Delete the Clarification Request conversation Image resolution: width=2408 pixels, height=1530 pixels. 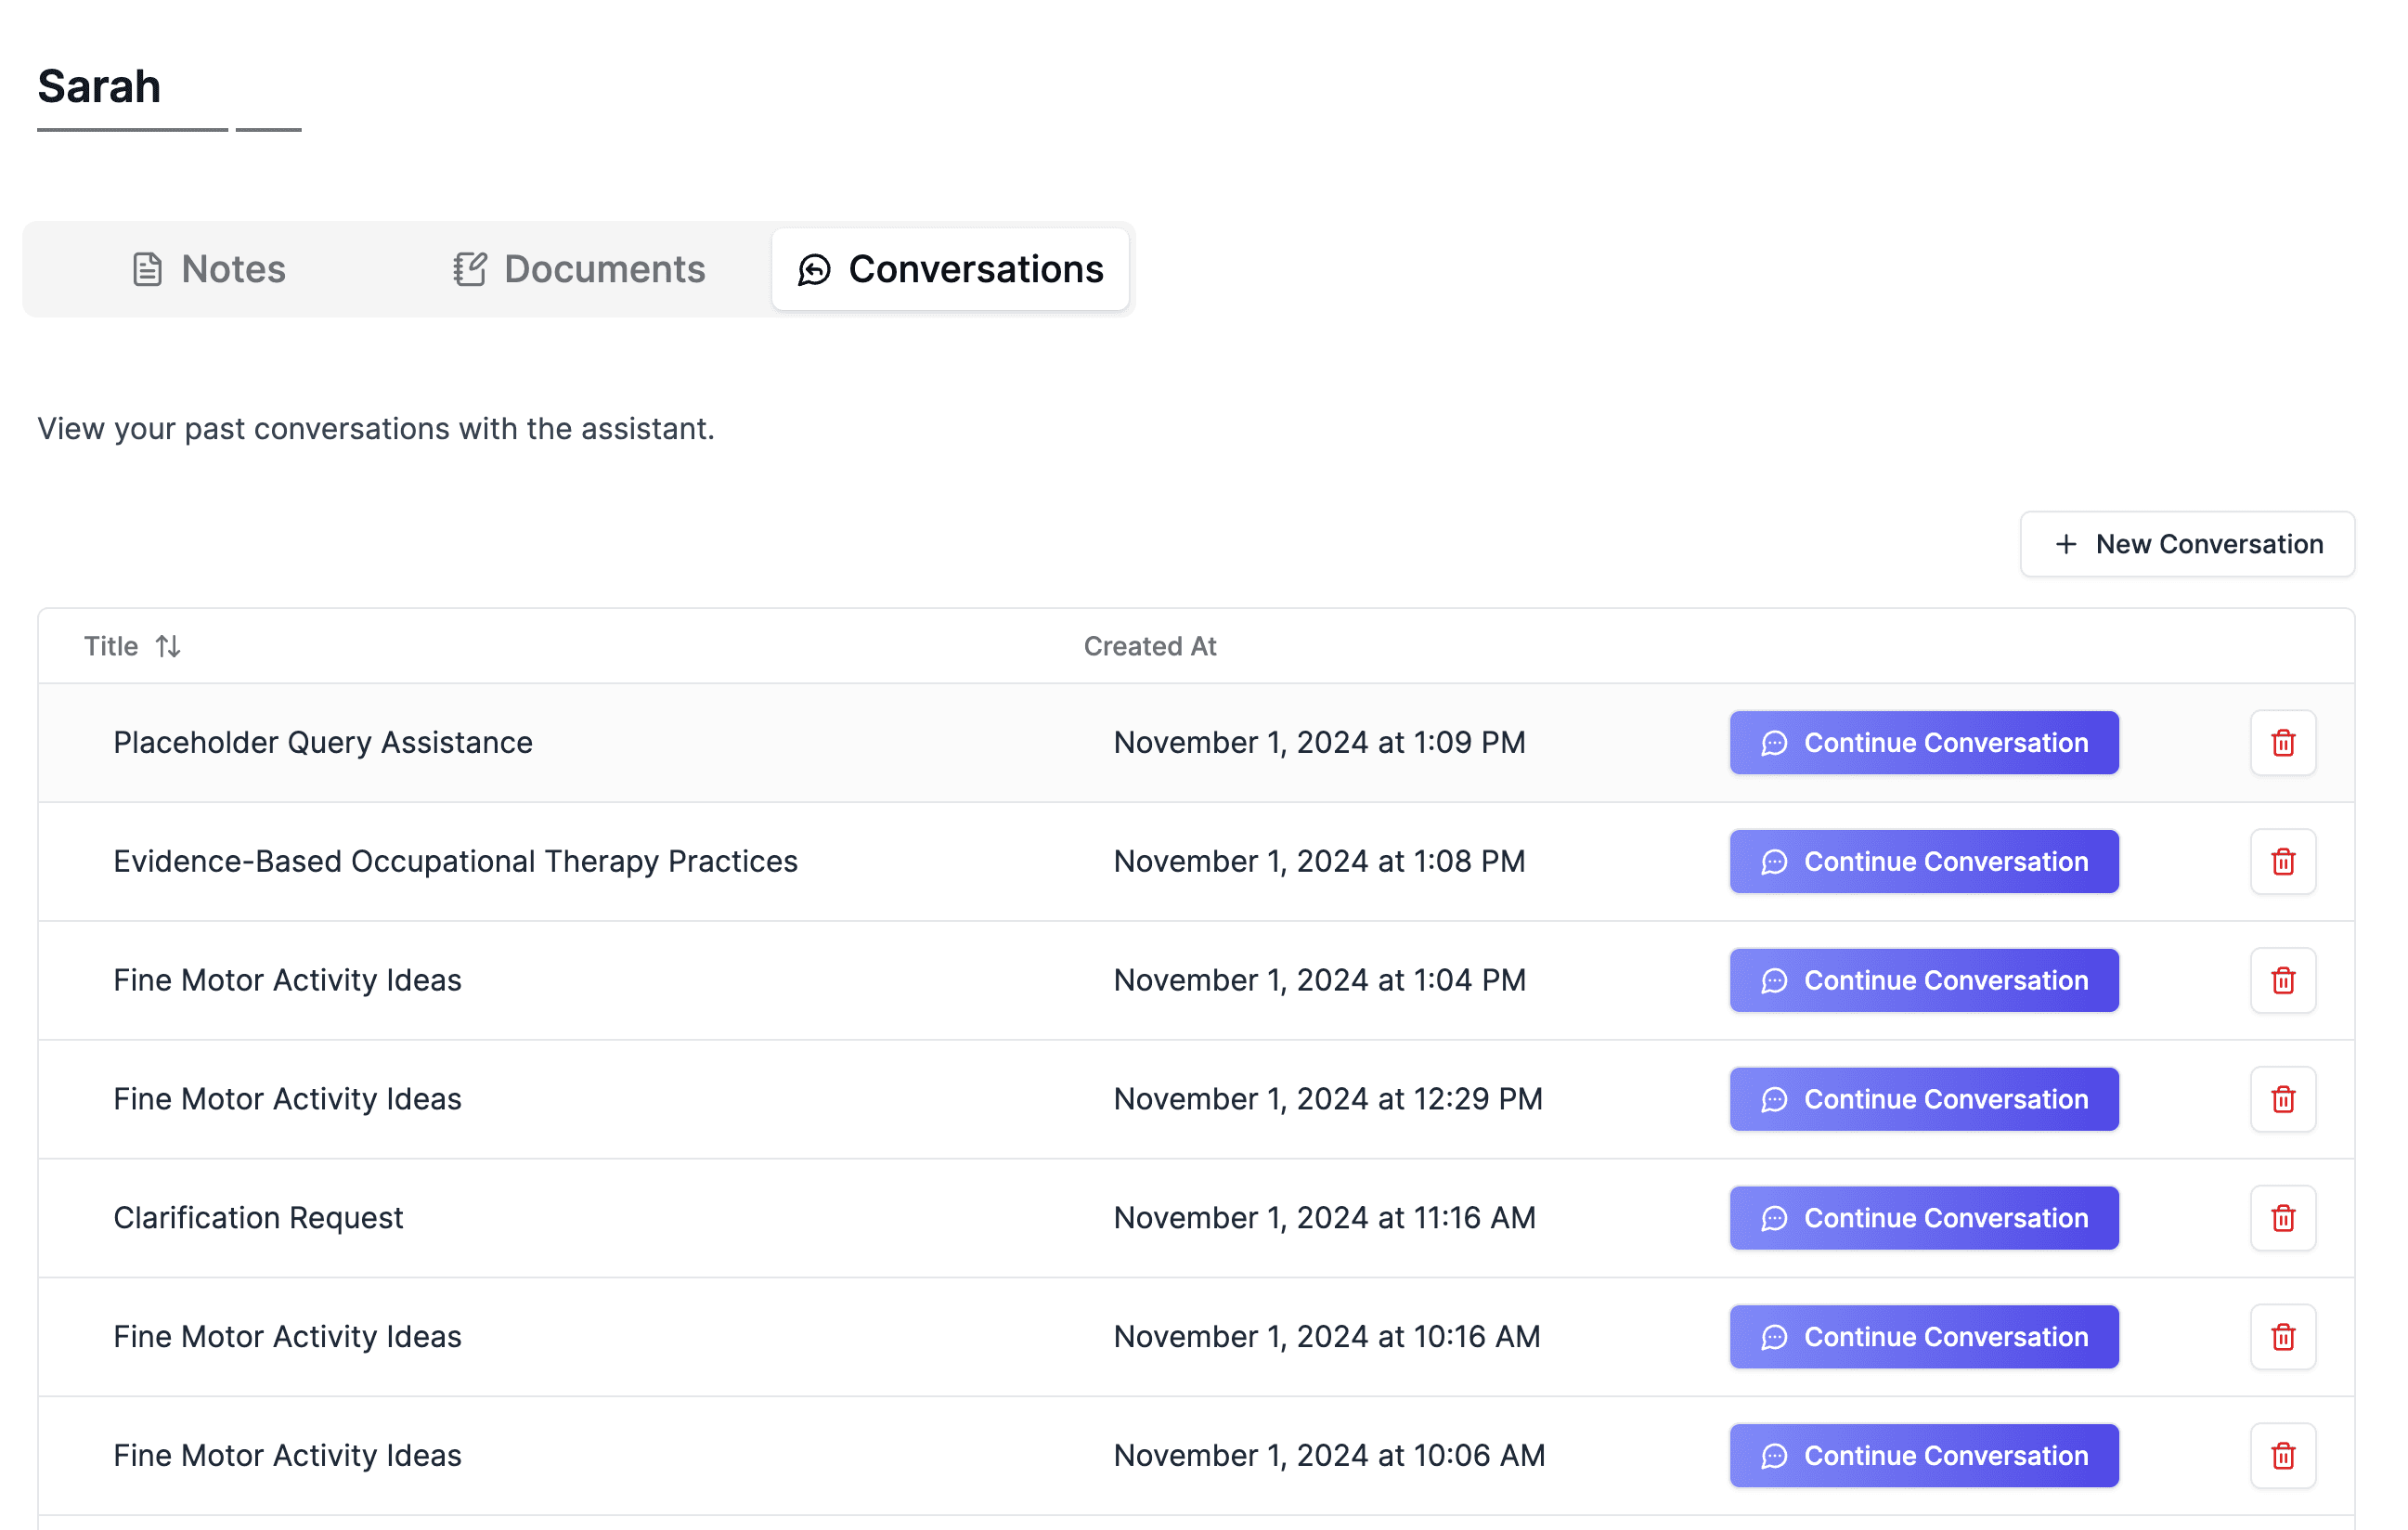pyautogui.click(x=2282, y=1218)
